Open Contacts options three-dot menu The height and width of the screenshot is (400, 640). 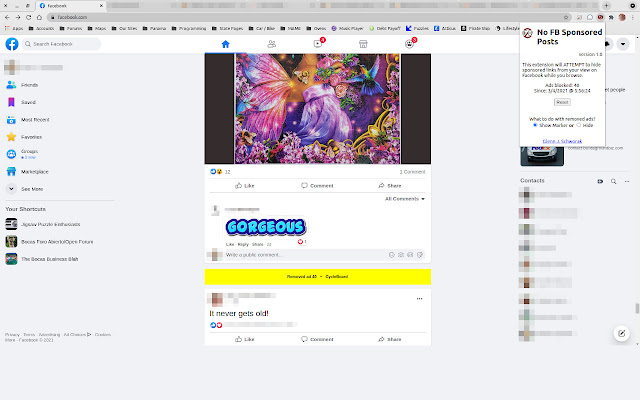(x=627, y=181)
